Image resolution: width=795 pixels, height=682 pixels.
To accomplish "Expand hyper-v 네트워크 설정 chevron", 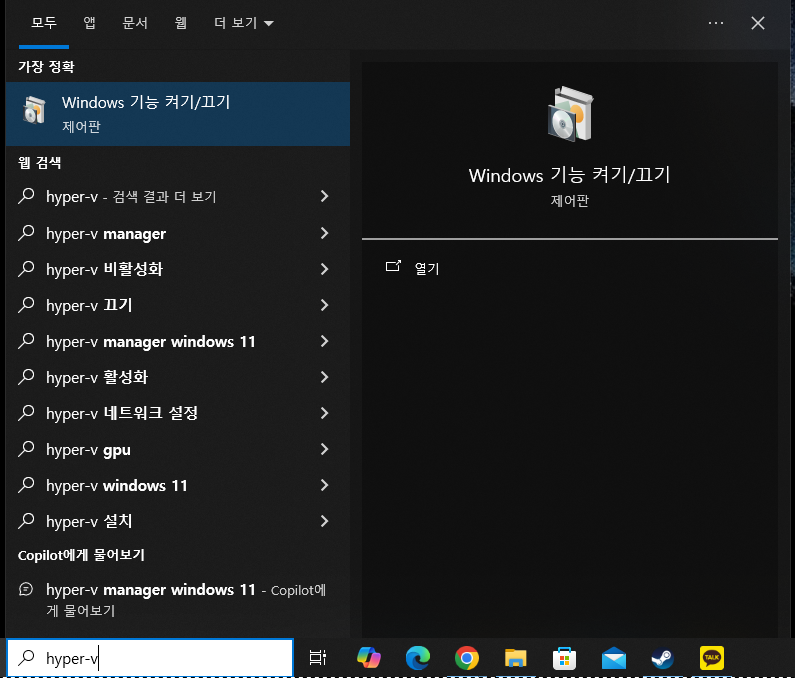I will [324, 413].
